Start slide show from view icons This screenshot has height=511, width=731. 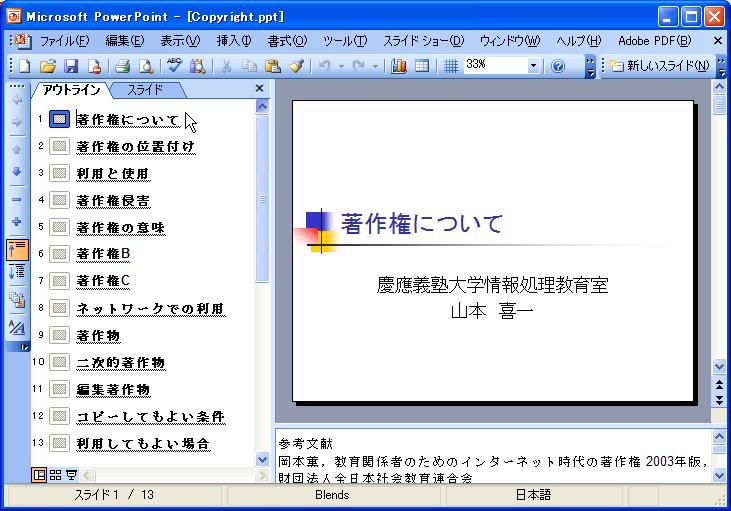click(x=71, y=475)
